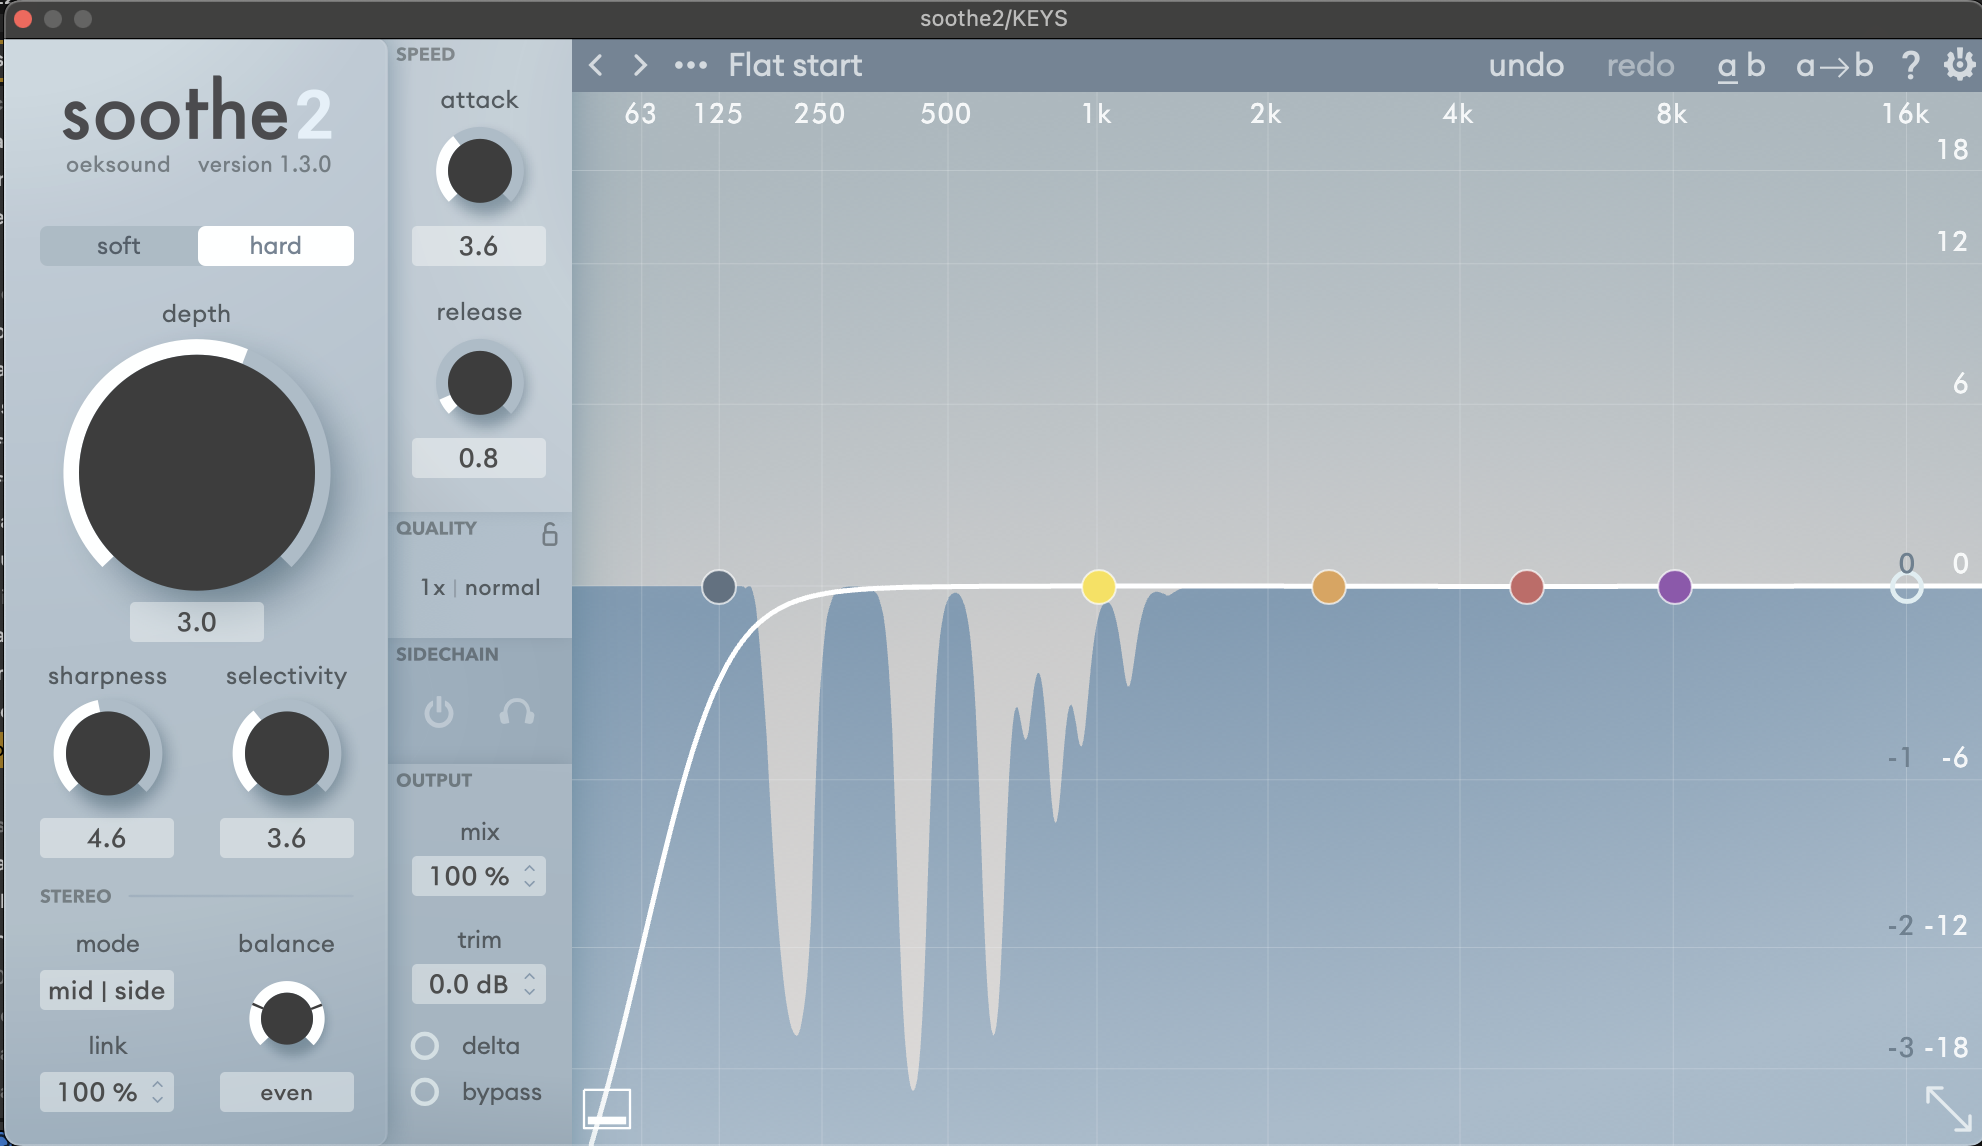Click the plugin window resize arrow
Image resolution: width=1982 pixels, height=1146 pixels.
(x=1948, y=1108)
